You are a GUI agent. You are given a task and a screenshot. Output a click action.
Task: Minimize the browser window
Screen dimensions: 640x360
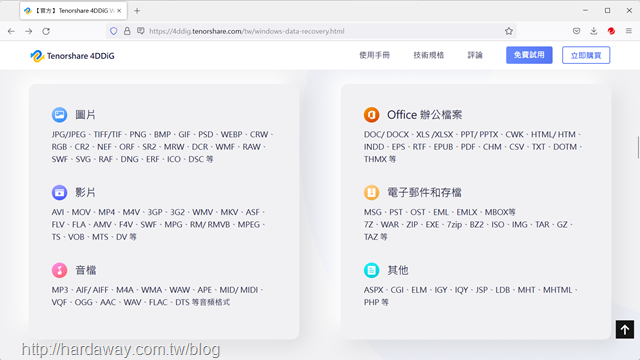tap(585, 11)
